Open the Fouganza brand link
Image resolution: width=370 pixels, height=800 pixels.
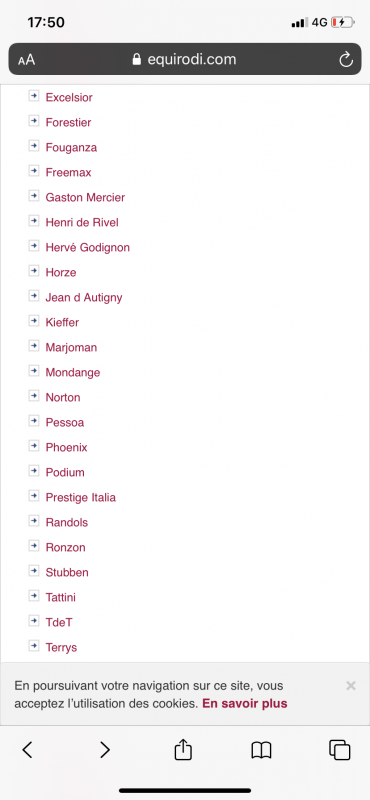click(71, 147)
